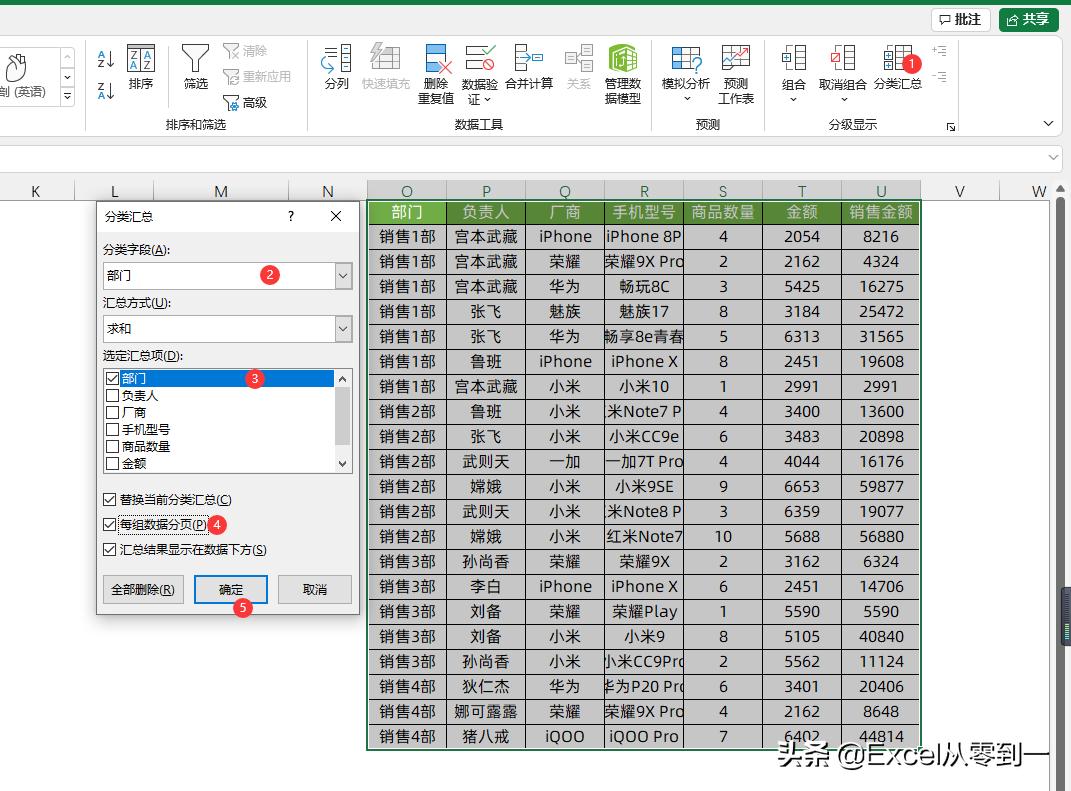Click the 全部删除 (Remove All) button
The height and width of the screenshot is (791, 1071).
(x=142, y=589)
